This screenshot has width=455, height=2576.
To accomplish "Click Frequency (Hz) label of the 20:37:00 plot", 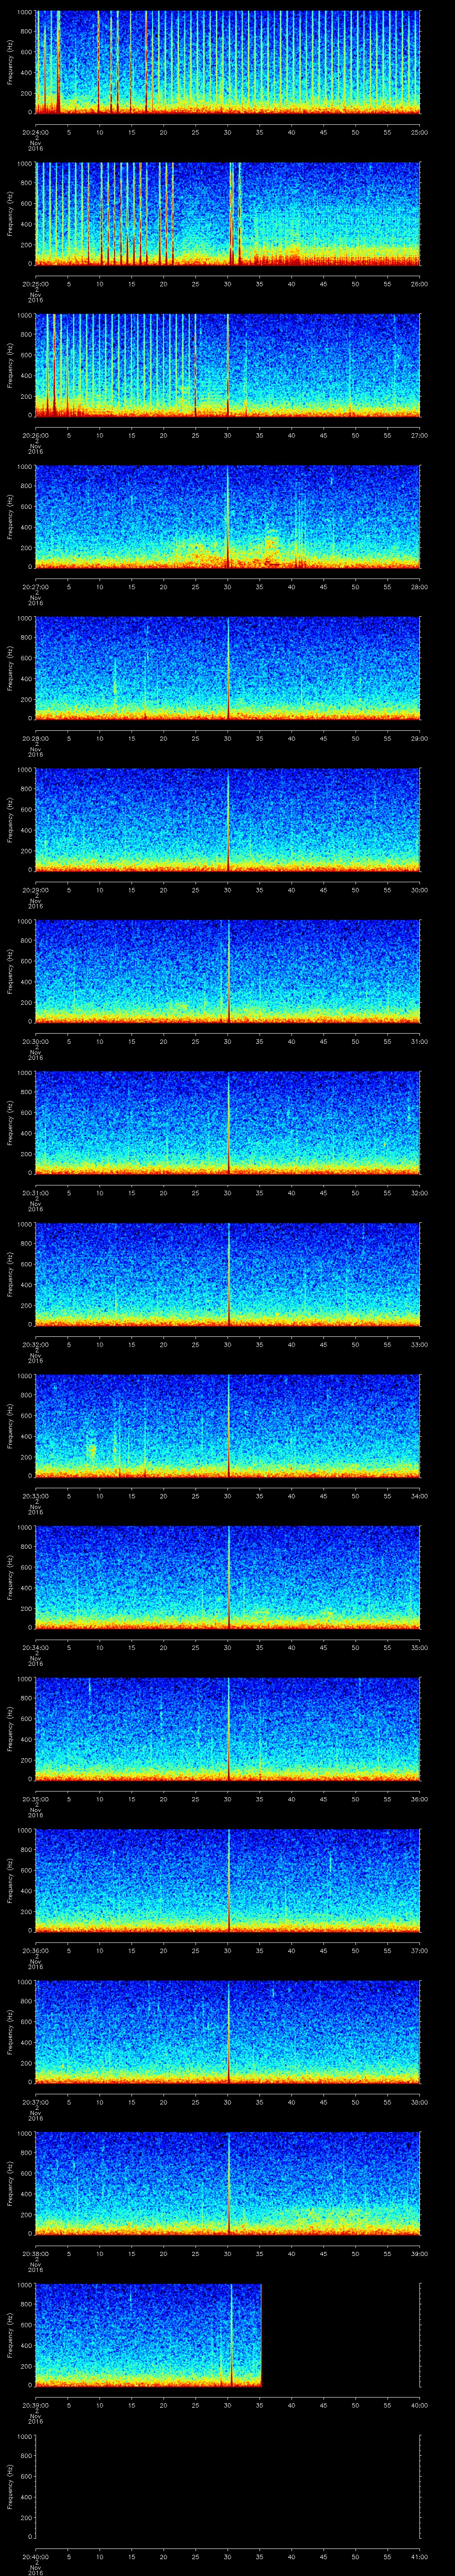I will (10, 2032).
